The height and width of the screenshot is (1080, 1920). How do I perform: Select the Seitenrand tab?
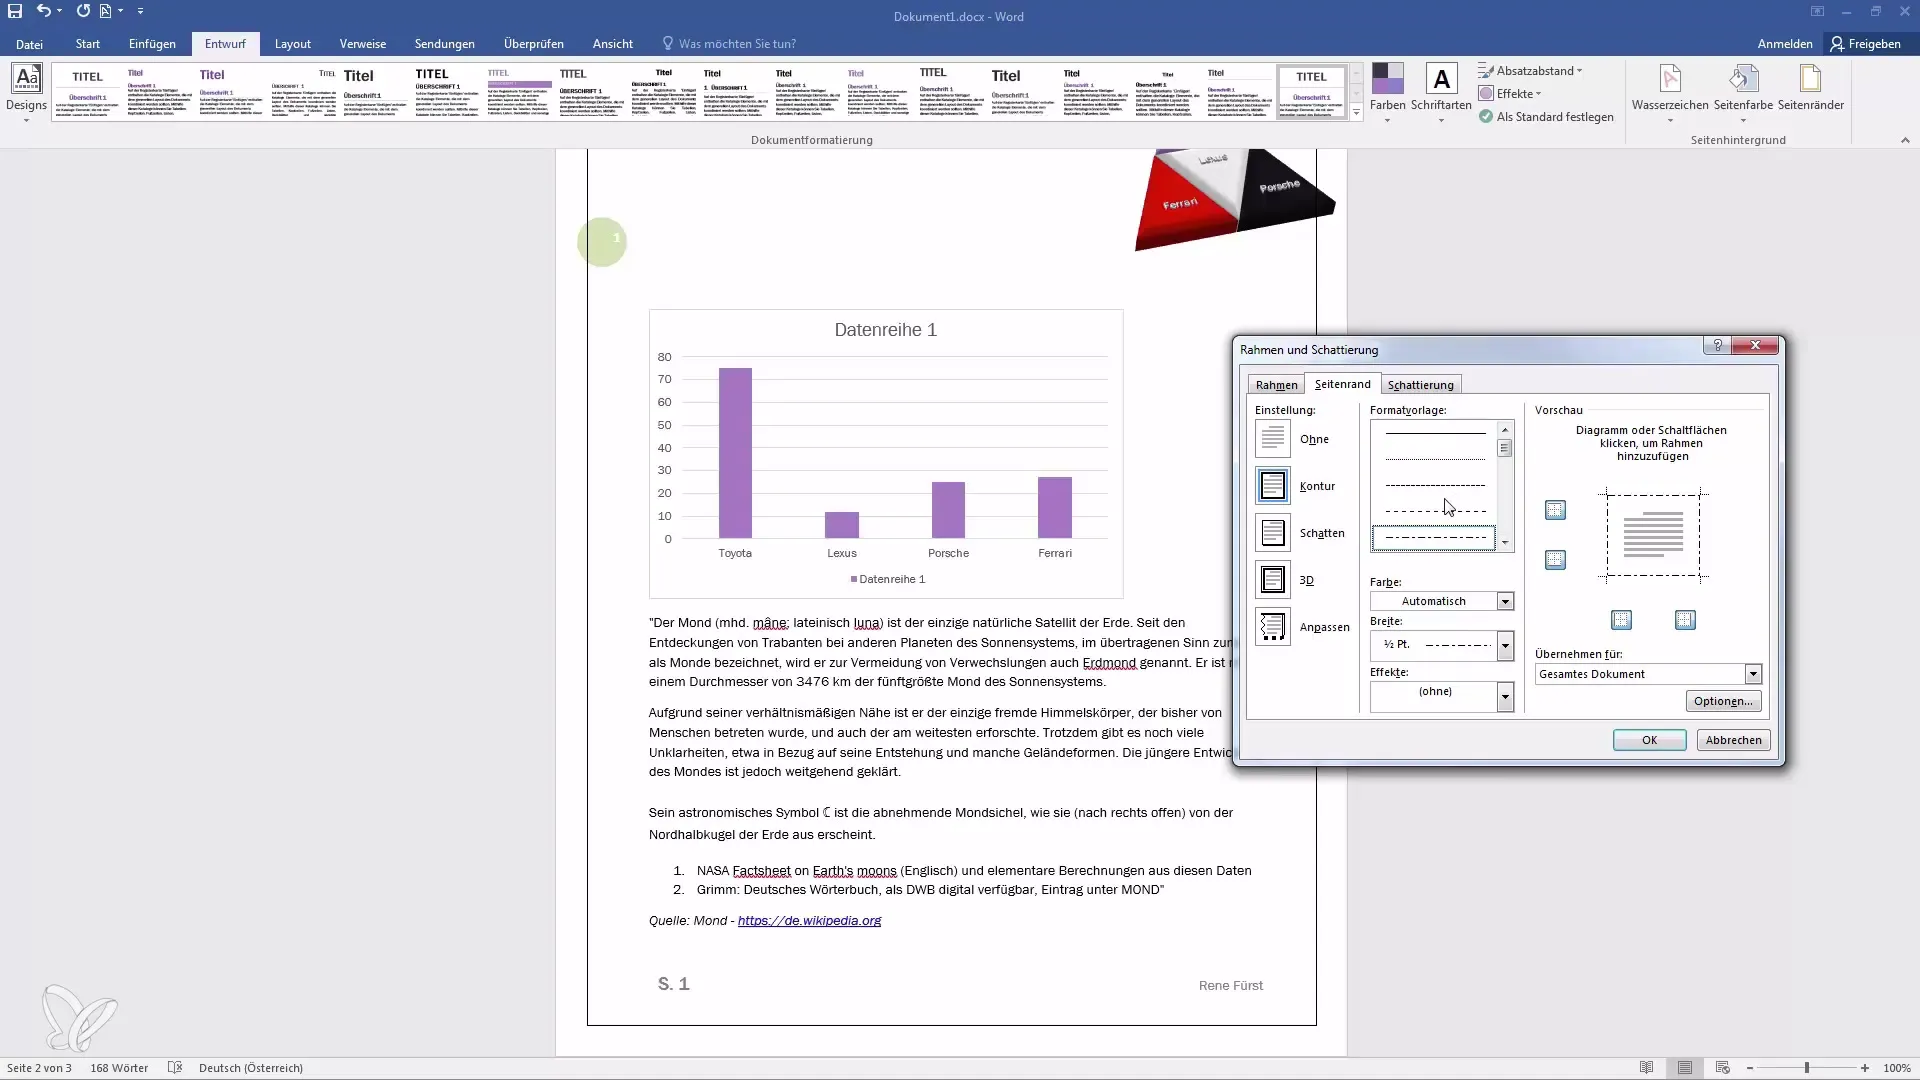click(x=1342, y=384)
